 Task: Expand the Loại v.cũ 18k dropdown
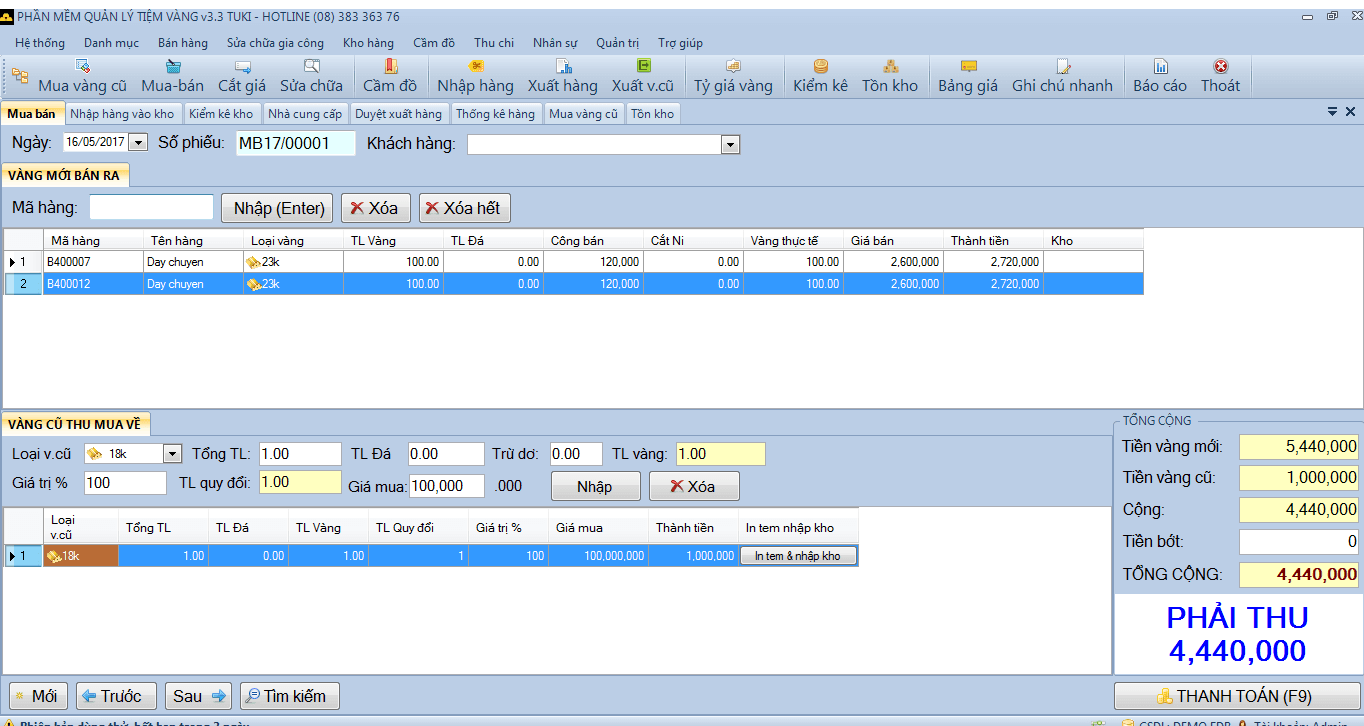[172, 454]
